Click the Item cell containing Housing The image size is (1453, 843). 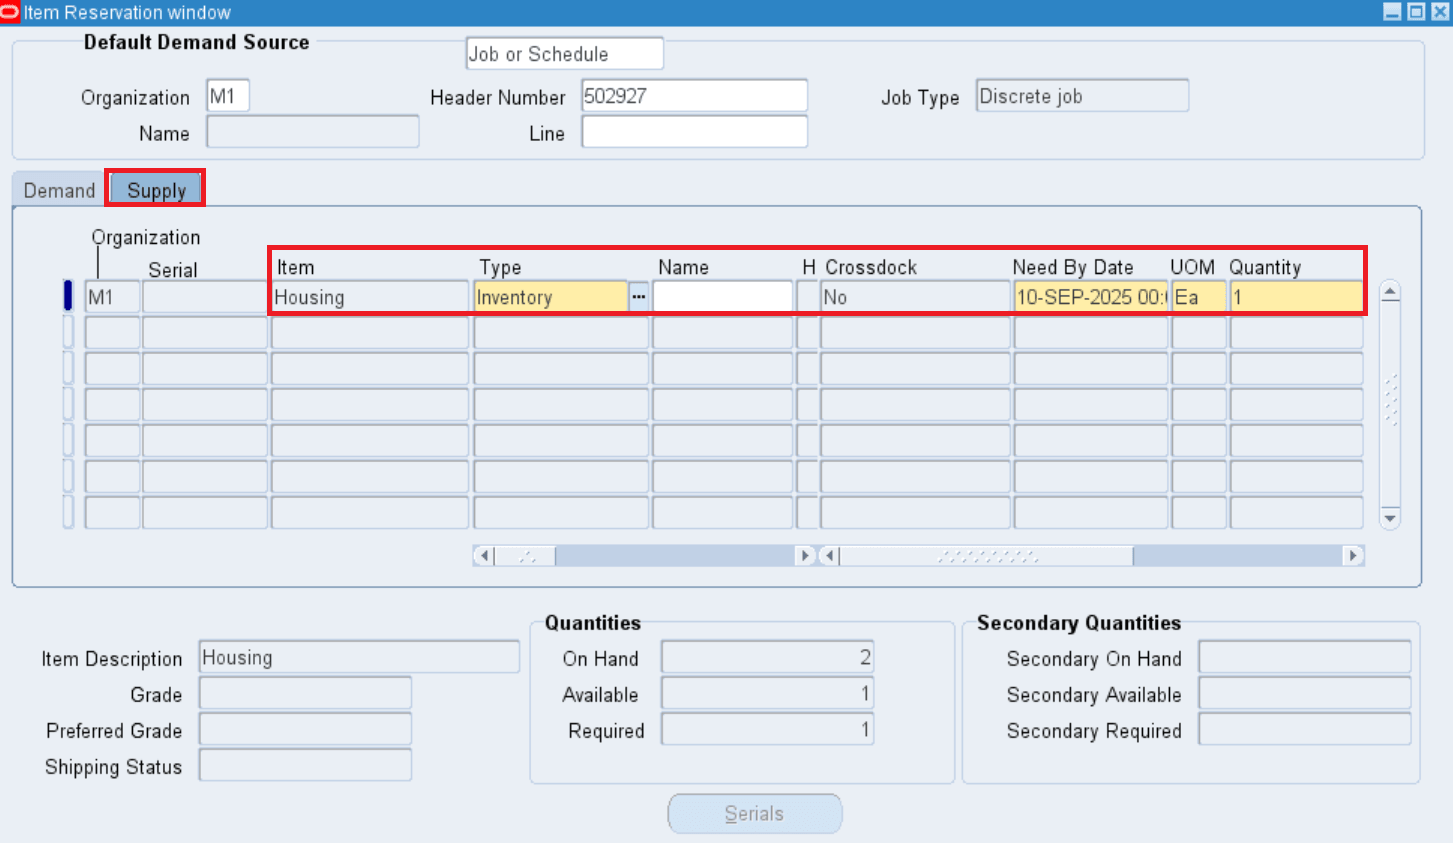click(369, 296)
